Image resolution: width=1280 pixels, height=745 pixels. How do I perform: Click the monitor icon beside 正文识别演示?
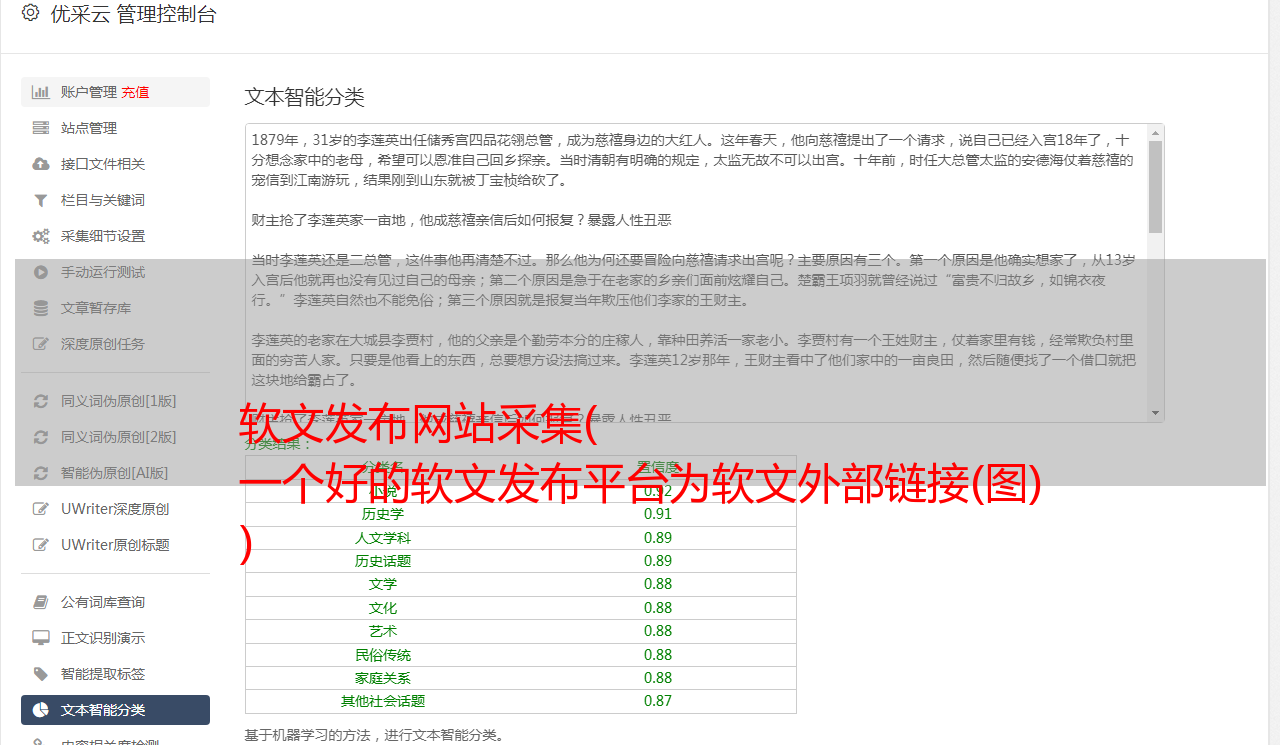point(41,638)
